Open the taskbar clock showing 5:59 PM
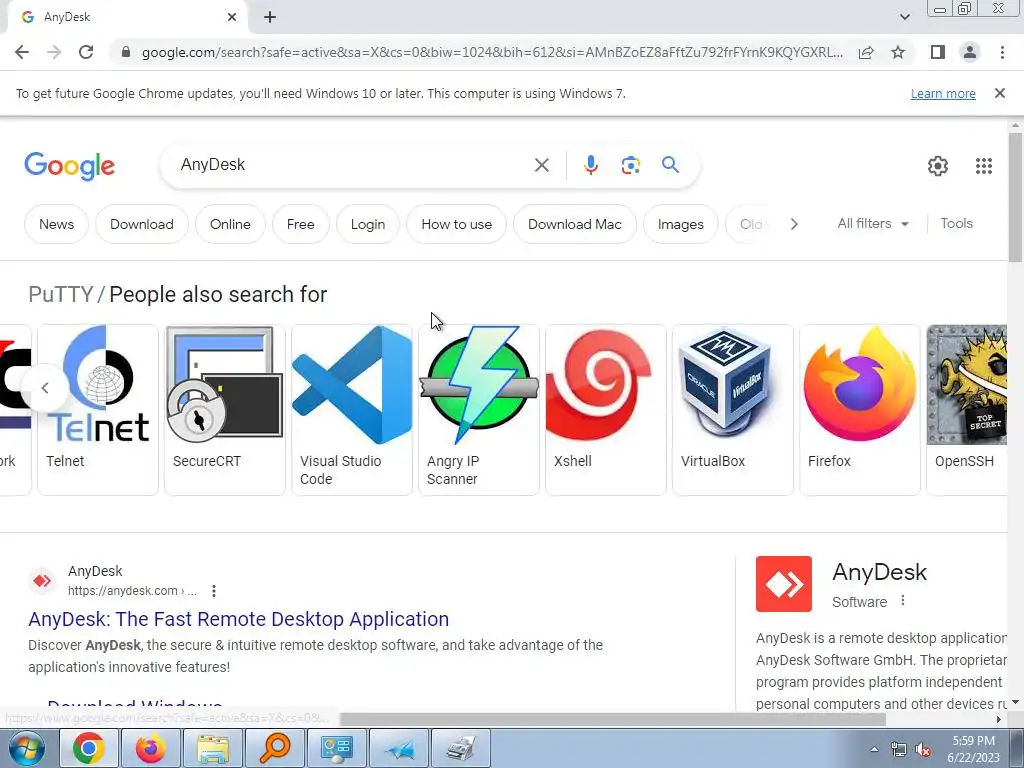The image size is (1024, 768). pyautogui.click(x=973, y=749)
